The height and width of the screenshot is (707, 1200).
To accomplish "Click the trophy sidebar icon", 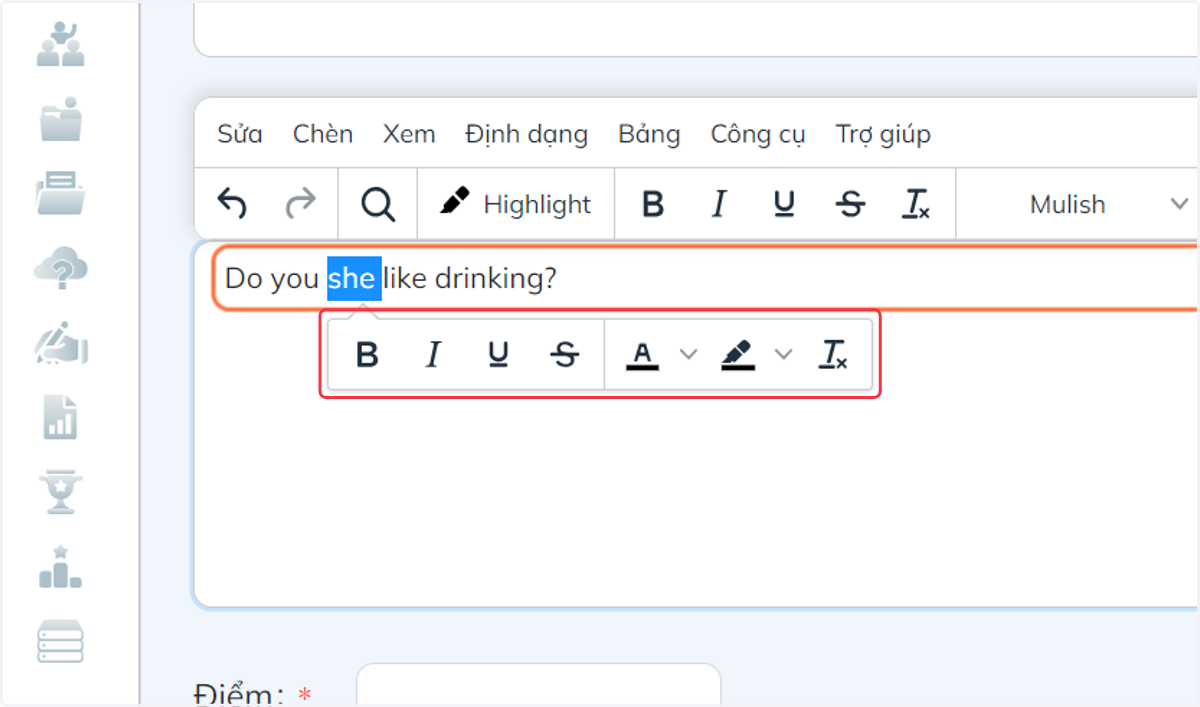I will point(60,491).
